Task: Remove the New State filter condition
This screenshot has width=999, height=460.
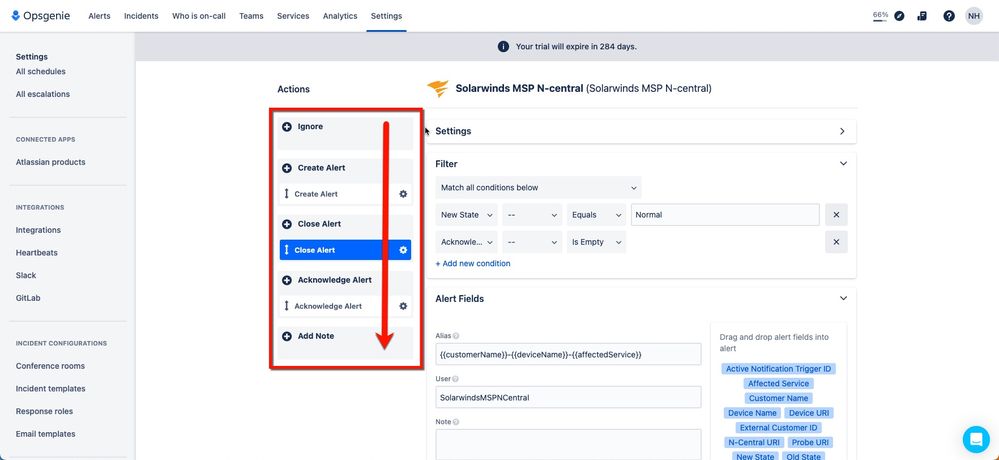Action: click(836, 215)
